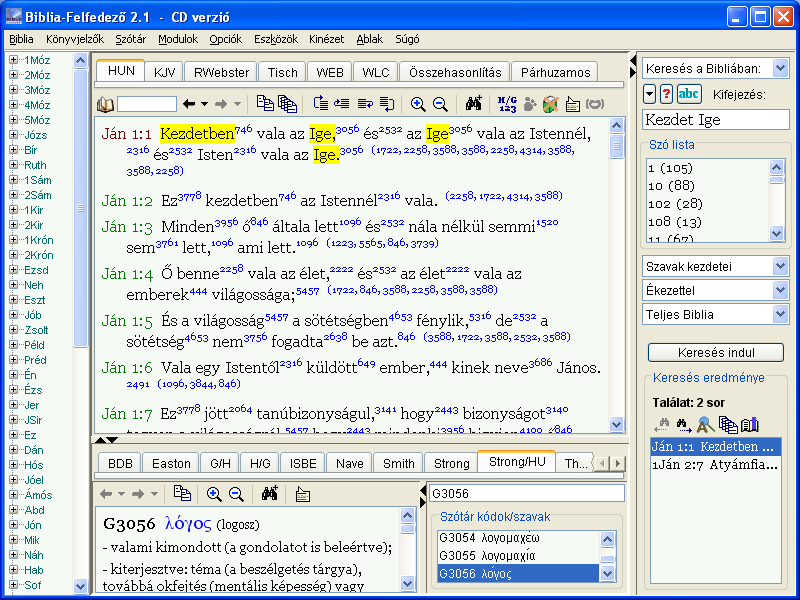Image resolution: width=800 pixels, height=600 pixels.
Task: Select the Jób book in the tree
Action: [33, 315]
